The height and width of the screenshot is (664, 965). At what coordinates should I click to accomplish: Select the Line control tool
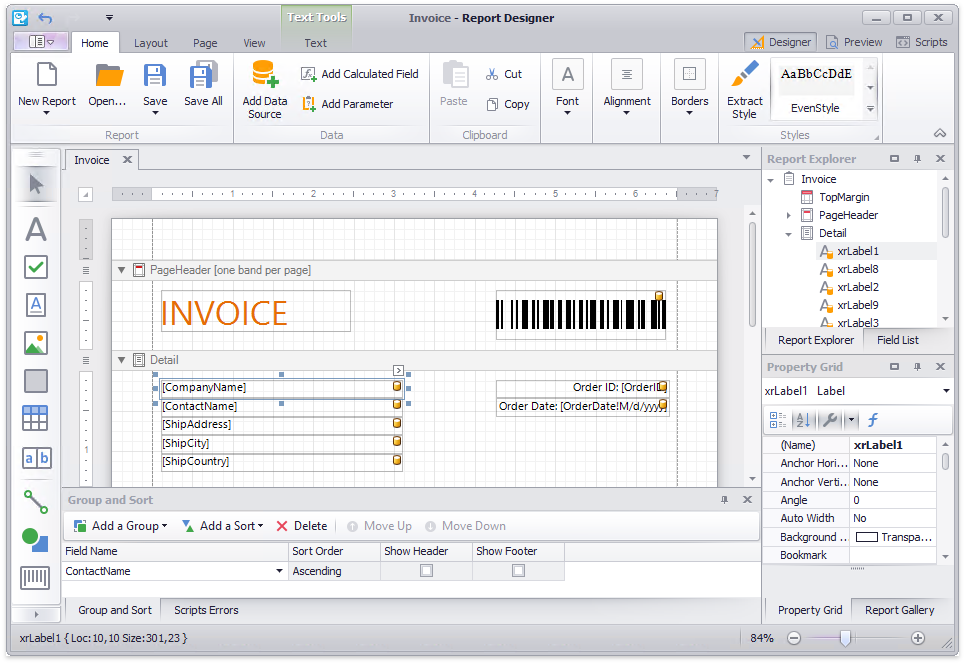tap(36, 502)
